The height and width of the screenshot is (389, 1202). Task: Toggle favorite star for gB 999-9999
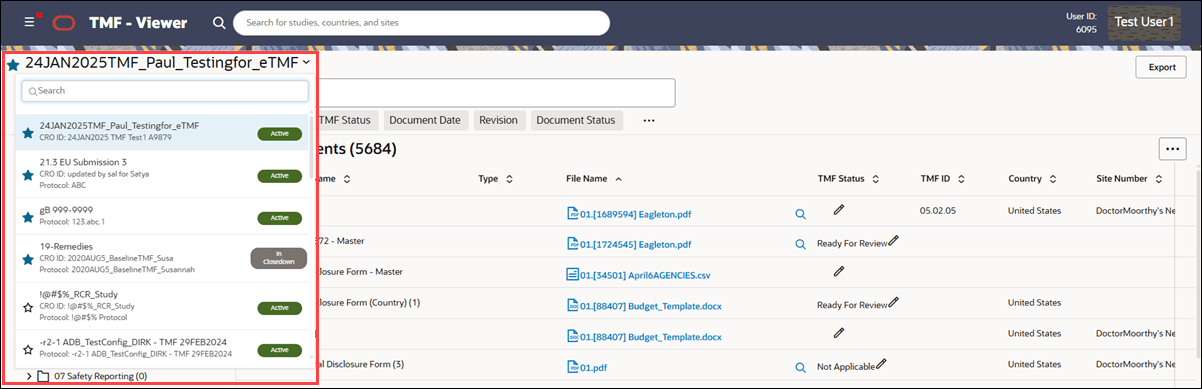click(27, 217)
